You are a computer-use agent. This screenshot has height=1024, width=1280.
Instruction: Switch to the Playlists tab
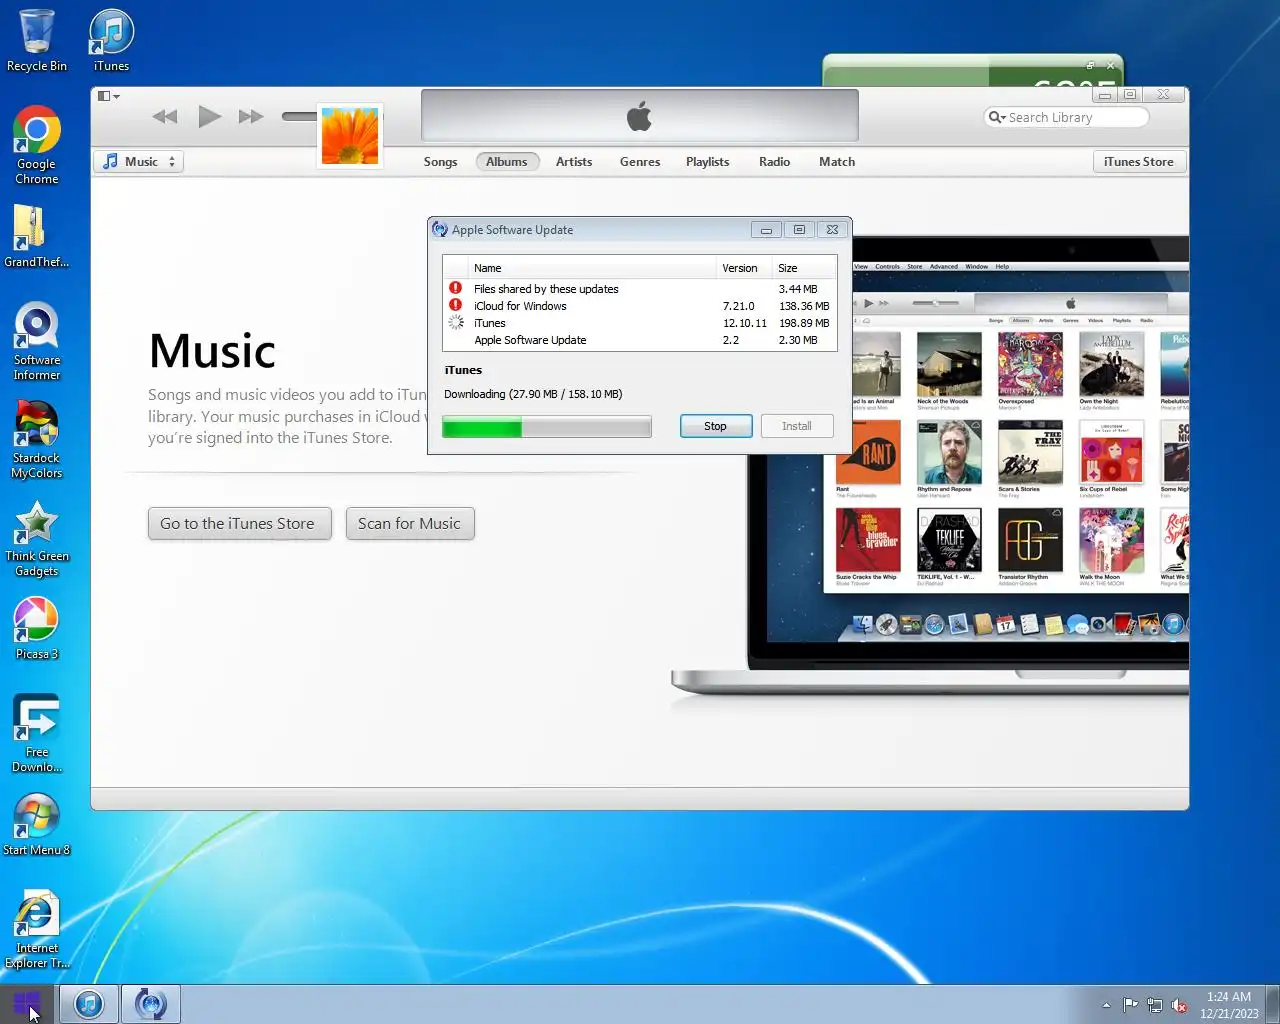(x=708, y=162)
